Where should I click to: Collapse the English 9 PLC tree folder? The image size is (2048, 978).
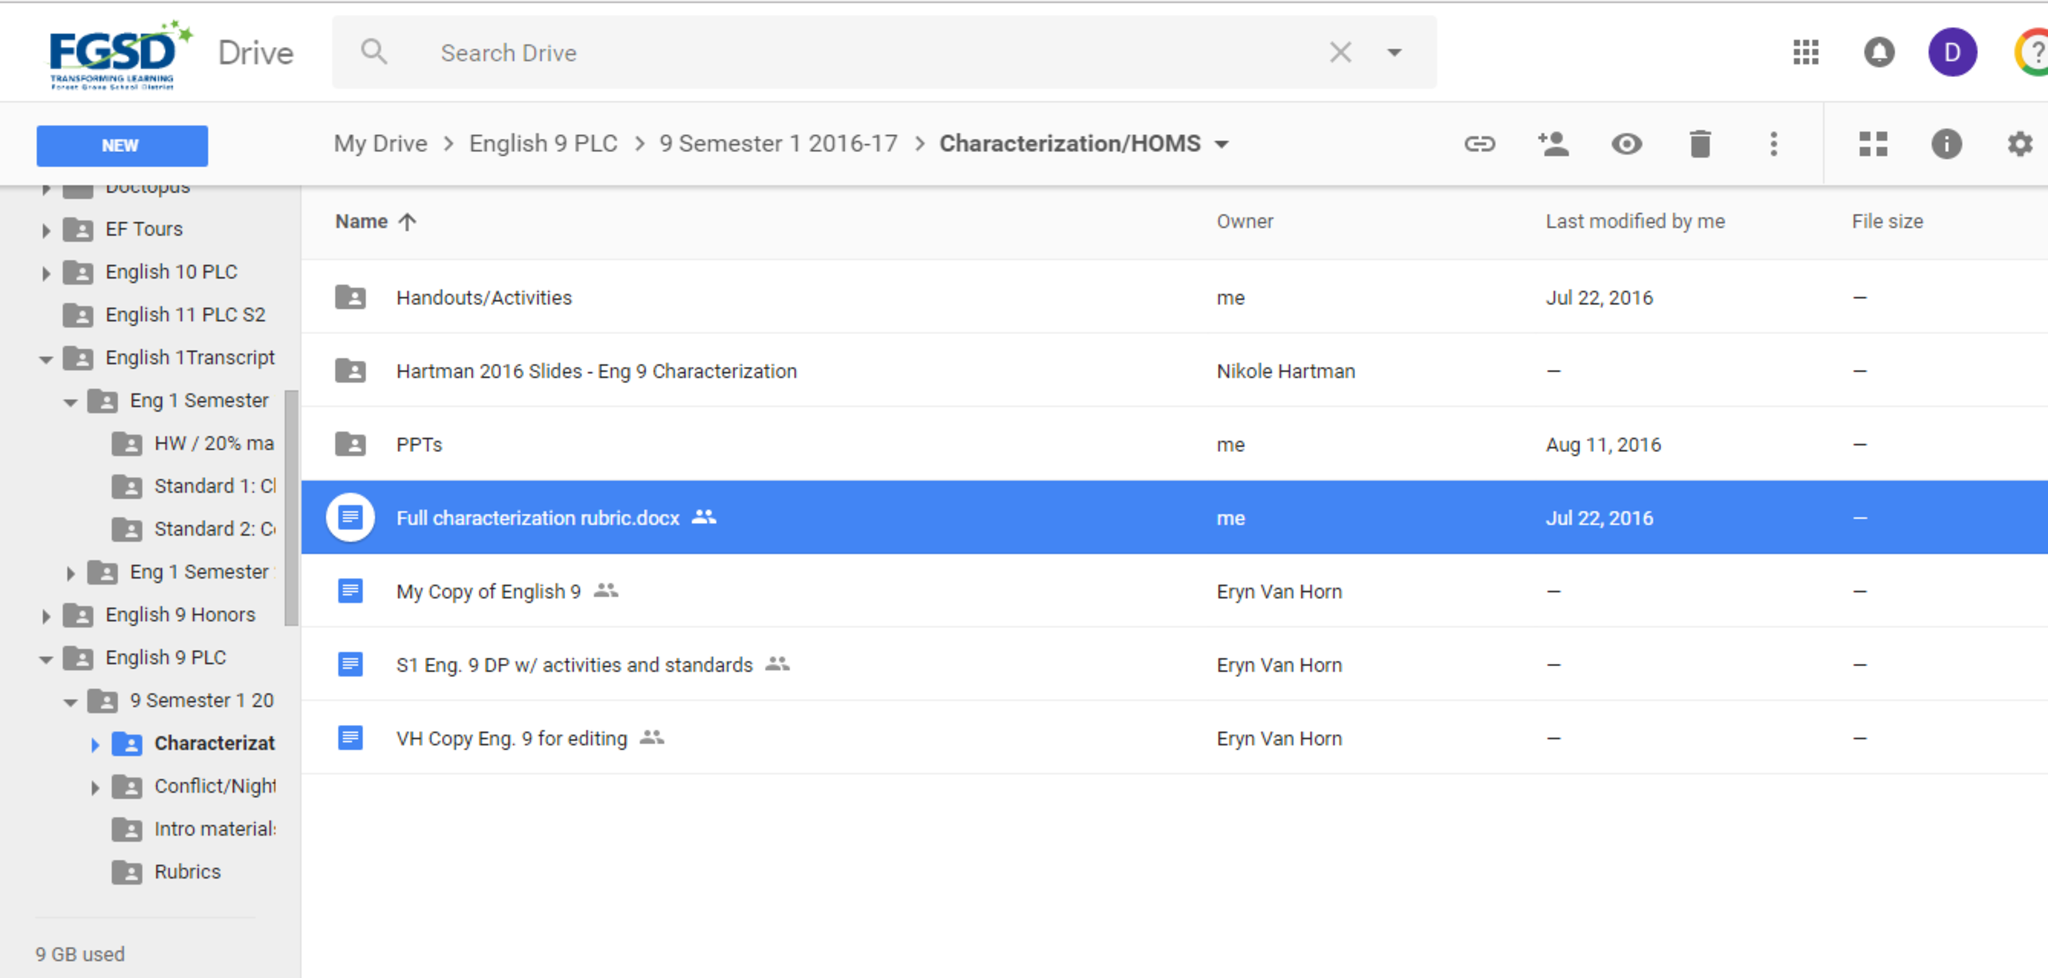(46, 659)
